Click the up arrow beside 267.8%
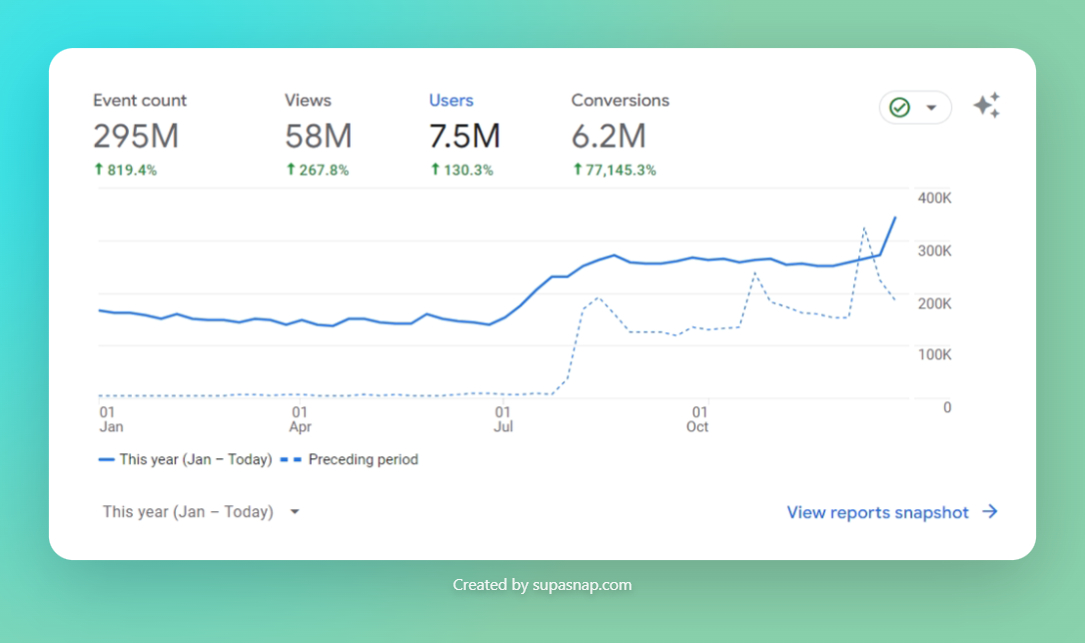Viewport: 1085px width, 643px height. (x=290, y=170)
